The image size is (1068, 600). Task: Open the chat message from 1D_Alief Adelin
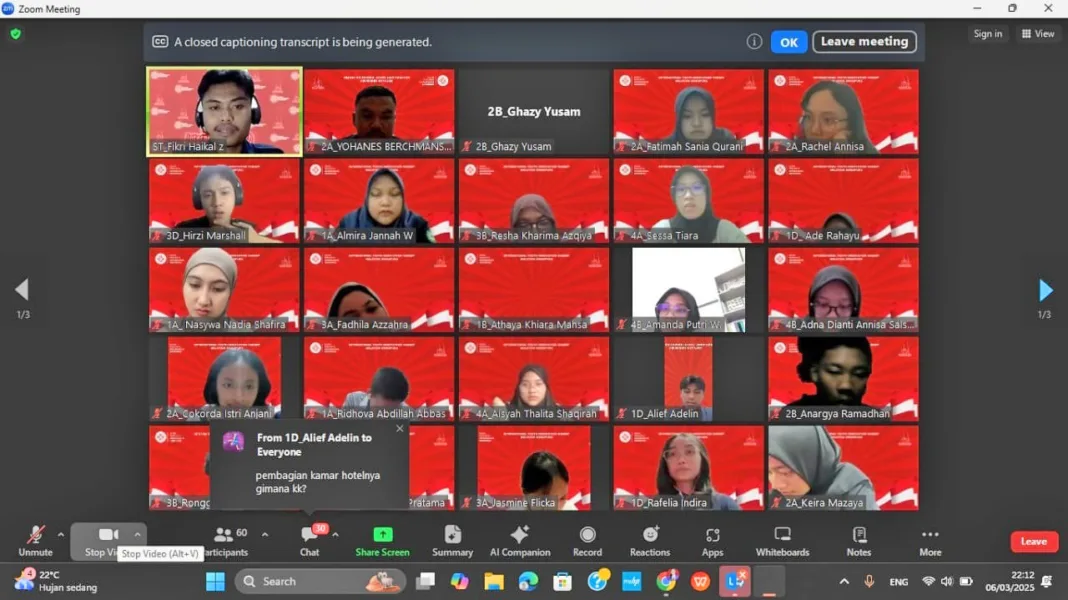coord(310,463)
